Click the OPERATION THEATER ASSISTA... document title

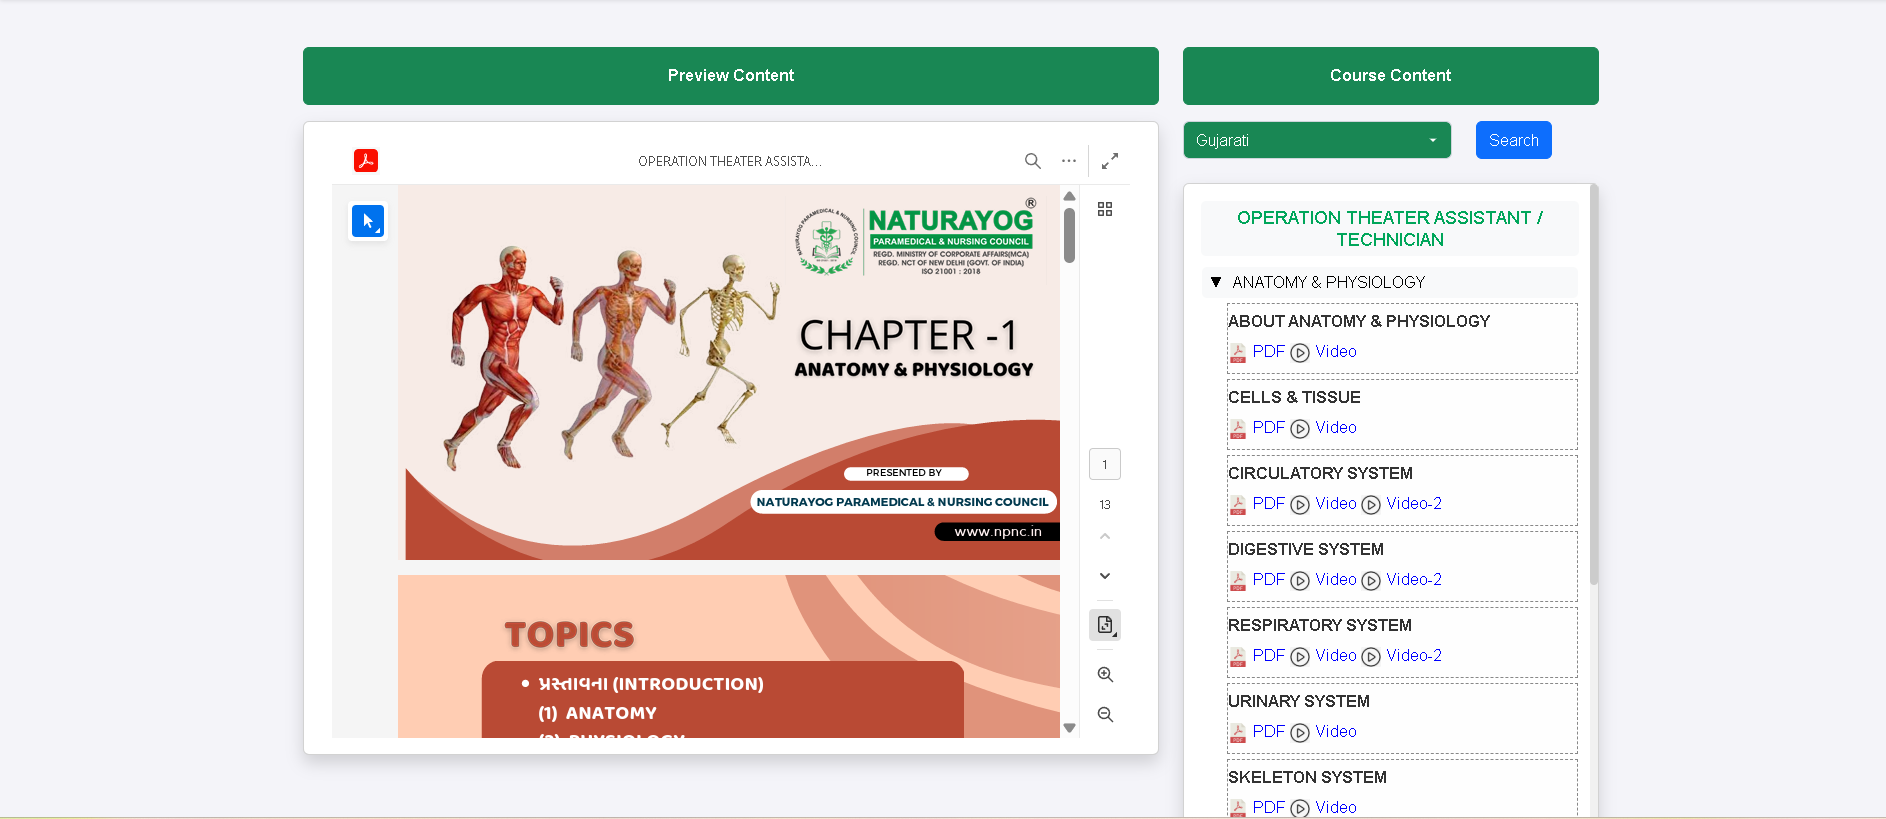730,161
